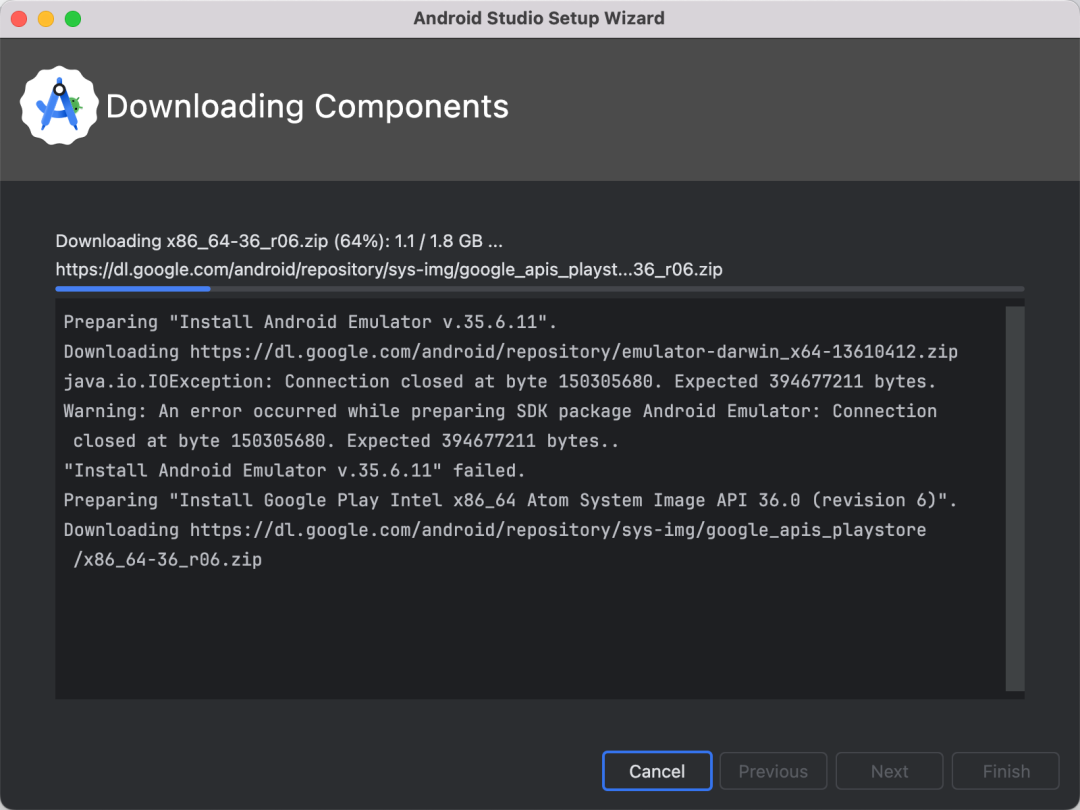Select the Install Android Emulator failed line
Viewport: 1080px width, 810px height.
(x=294, y=471)
